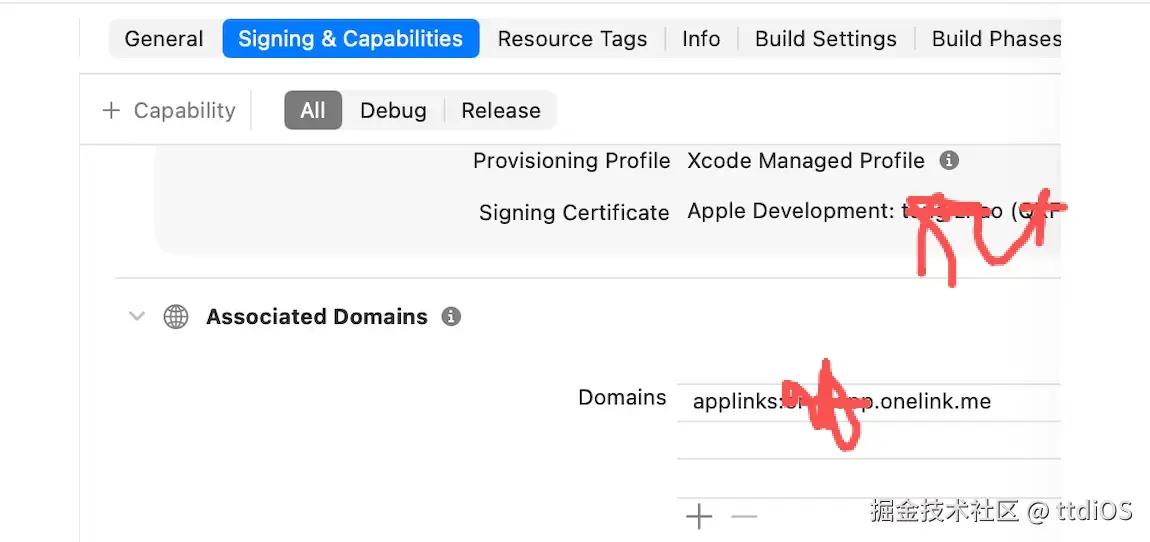Viewport: 1150px width, 542px height.
Task: Click the Provisioning Profile info icon
Action: pos(949,161)
